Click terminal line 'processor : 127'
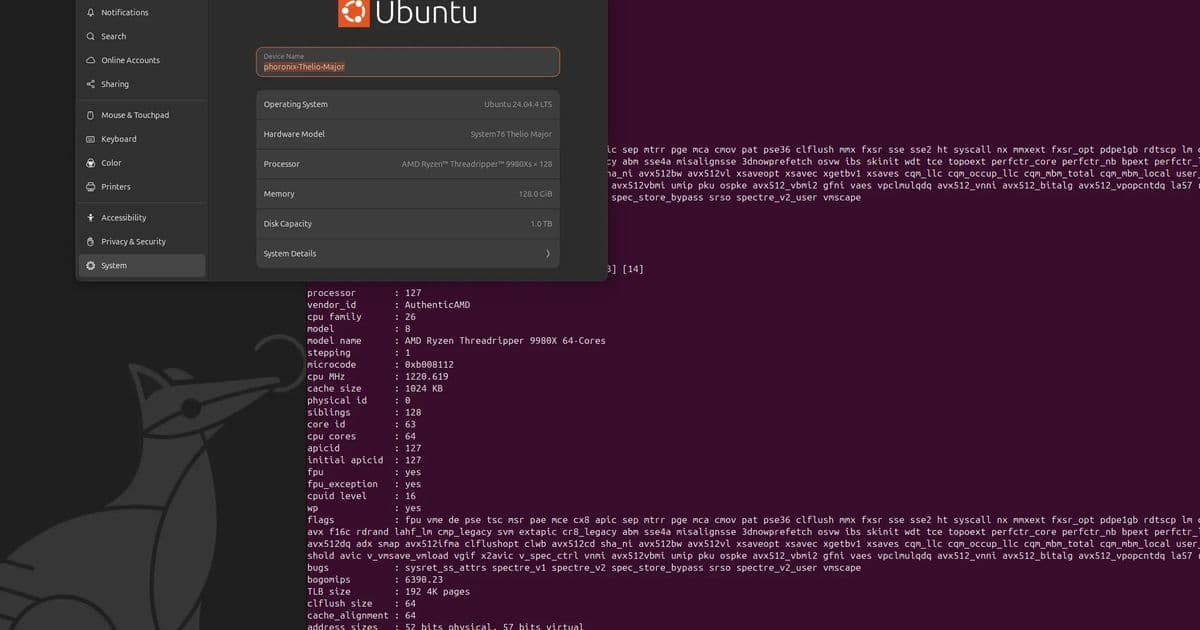Image resolution: width=1200 pixels, height=630 pixels. 364,293
